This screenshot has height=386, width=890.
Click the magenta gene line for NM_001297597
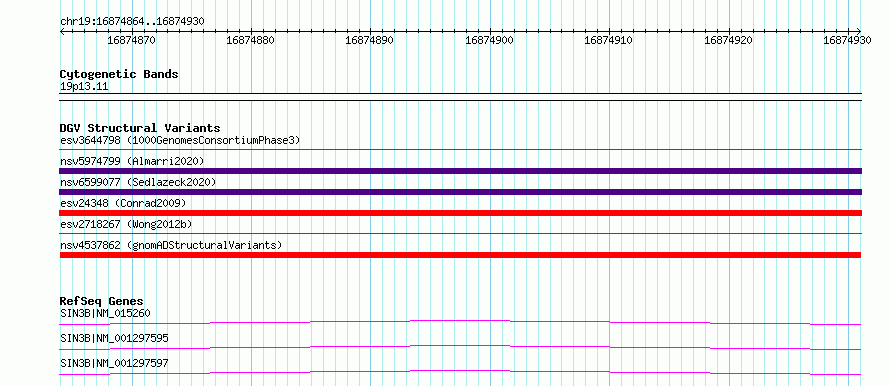click(460, 371)
